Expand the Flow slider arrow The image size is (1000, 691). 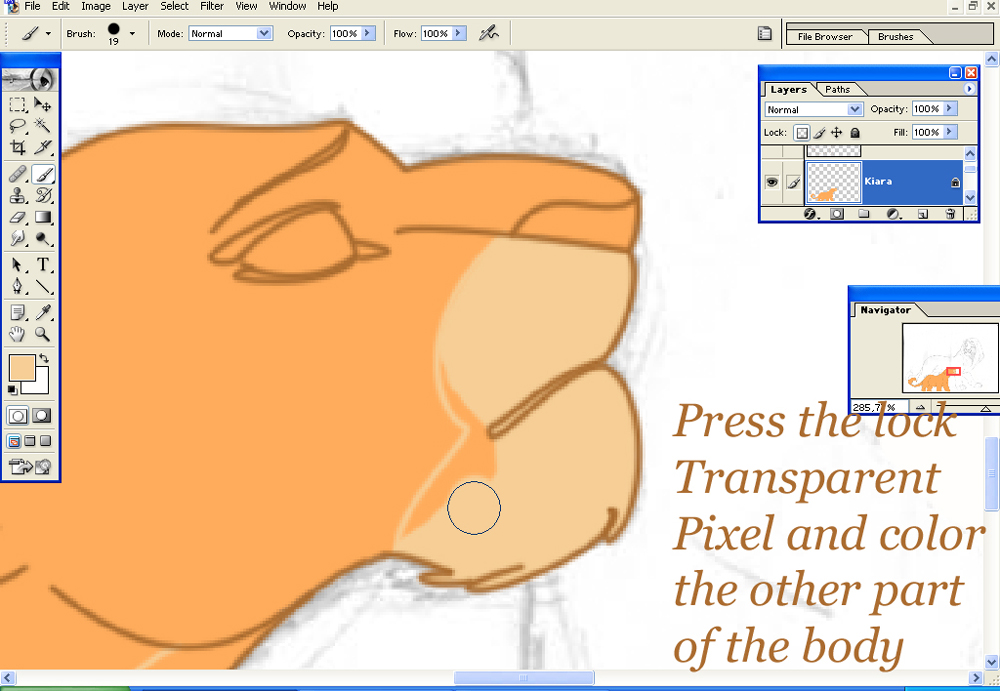pos(459,33)
